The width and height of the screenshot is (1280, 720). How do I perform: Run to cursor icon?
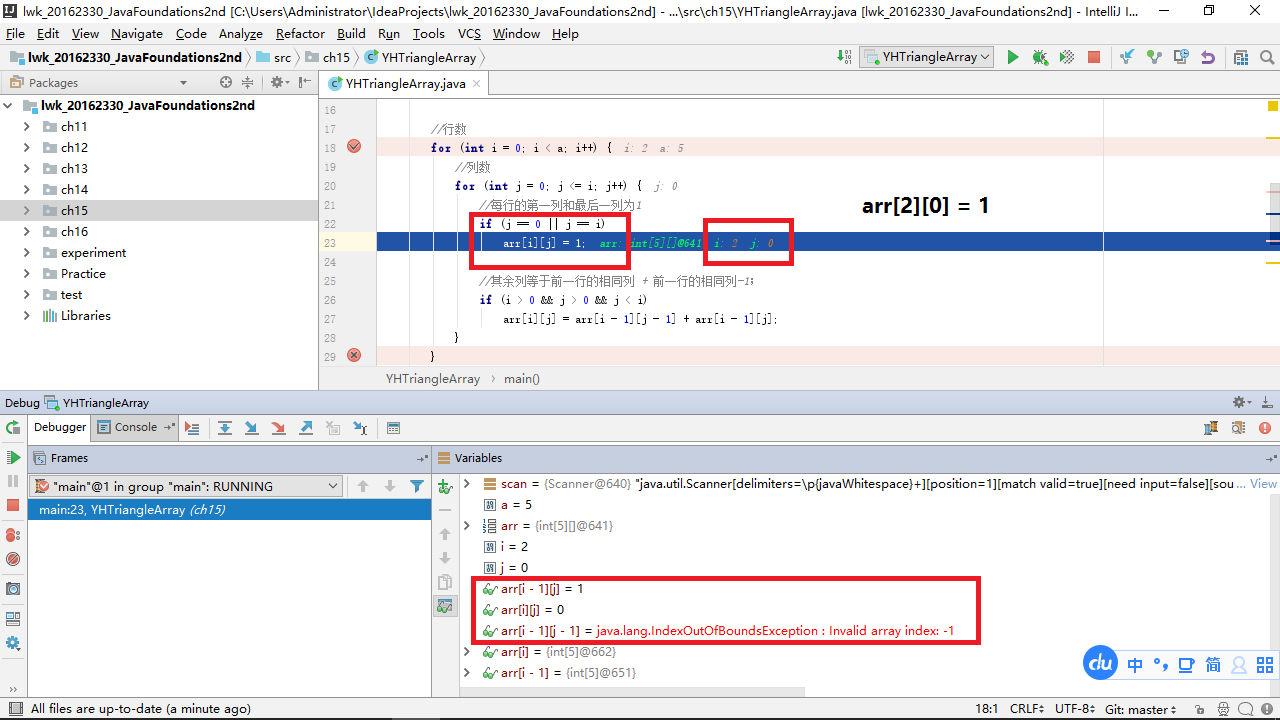[360, 428]
